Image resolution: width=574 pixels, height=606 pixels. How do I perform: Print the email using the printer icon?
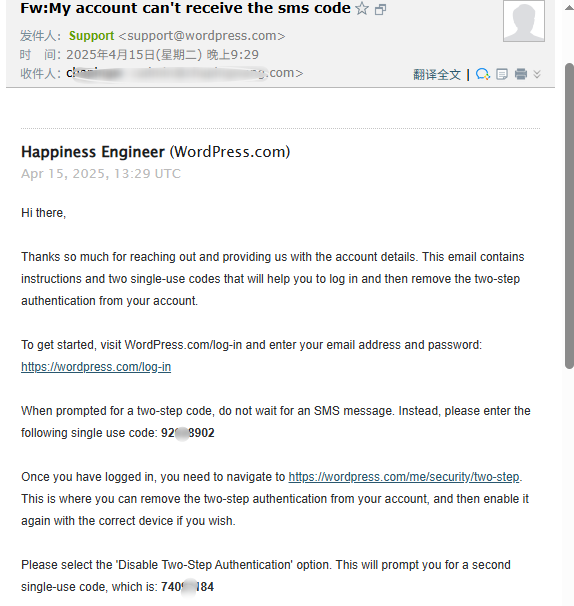point(521,74)
